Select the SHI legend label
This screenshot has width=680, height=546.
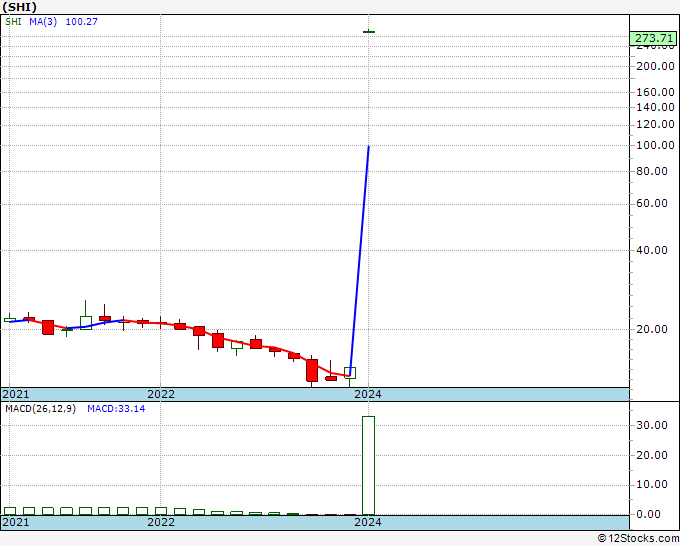point(13,22)
